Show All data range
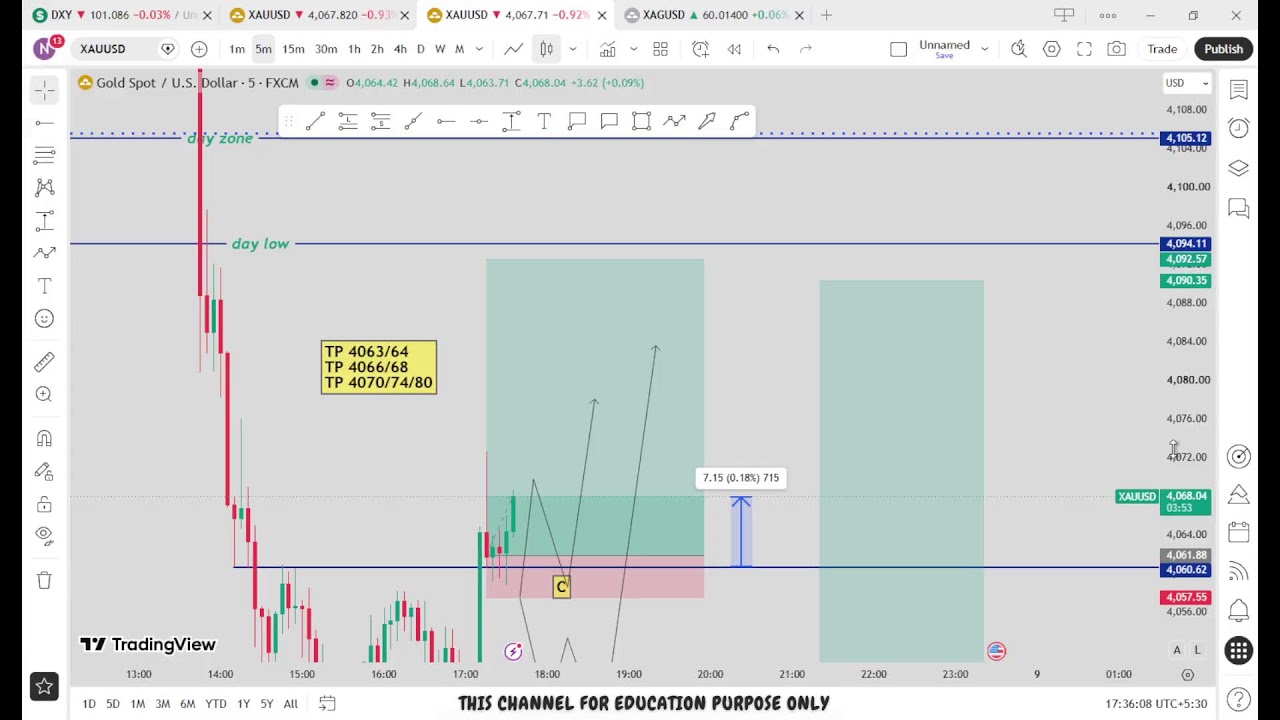Viewport: 1280px width, 720px height. tap(291, 704)
